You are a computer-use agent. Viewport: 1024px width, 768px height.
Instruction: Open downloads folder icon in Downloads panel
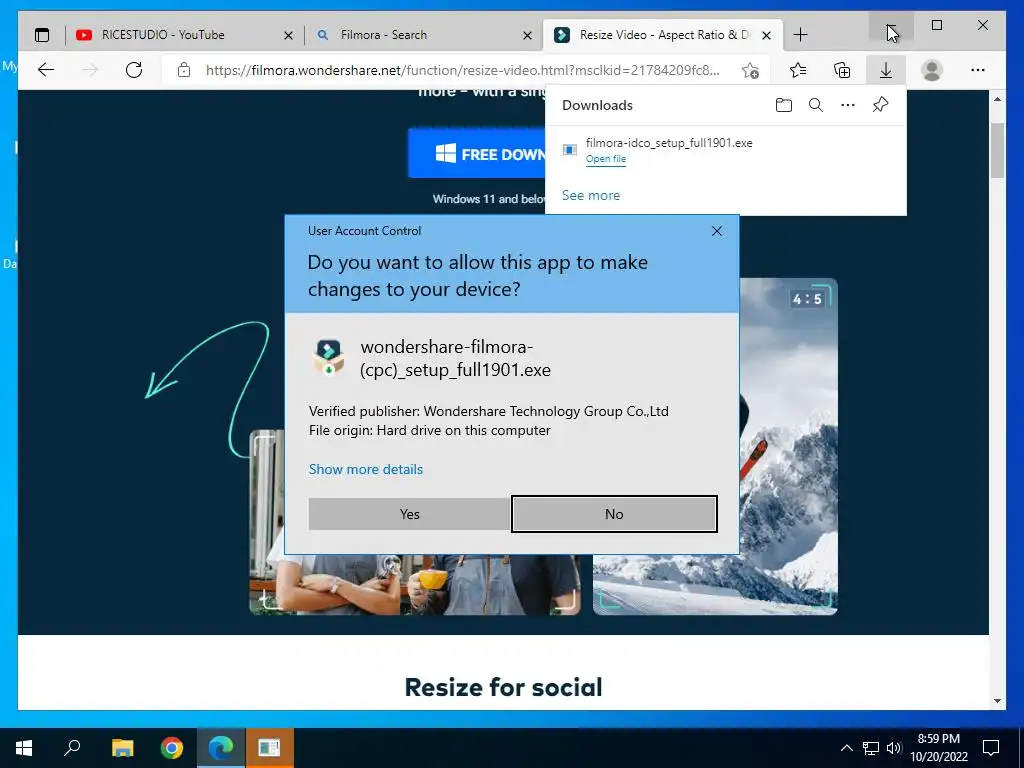[x=784, y=105]
